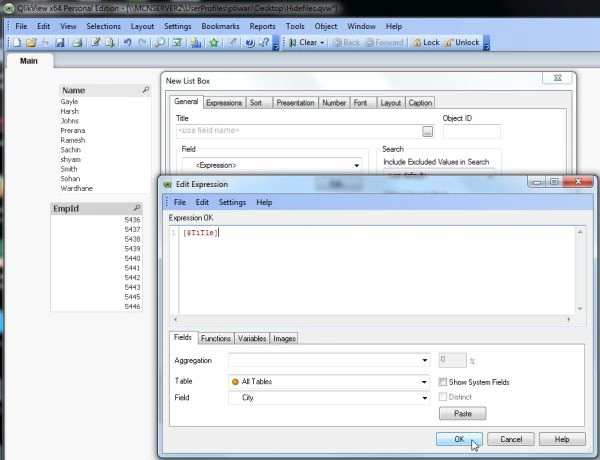Toggle the Distinct checkbox
This screenshot has height=460, width=600.
(x=443, y=397)
